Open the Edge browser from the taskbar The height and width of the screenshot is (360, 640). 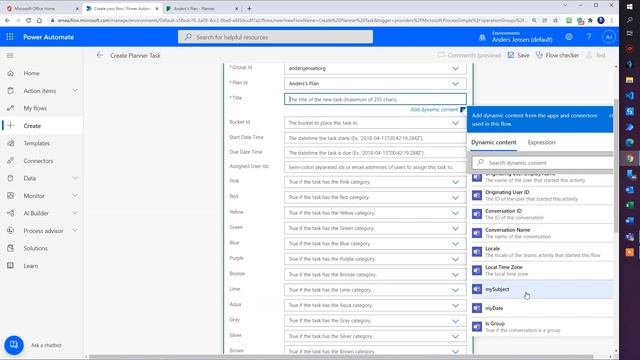[x=629, y=142]
